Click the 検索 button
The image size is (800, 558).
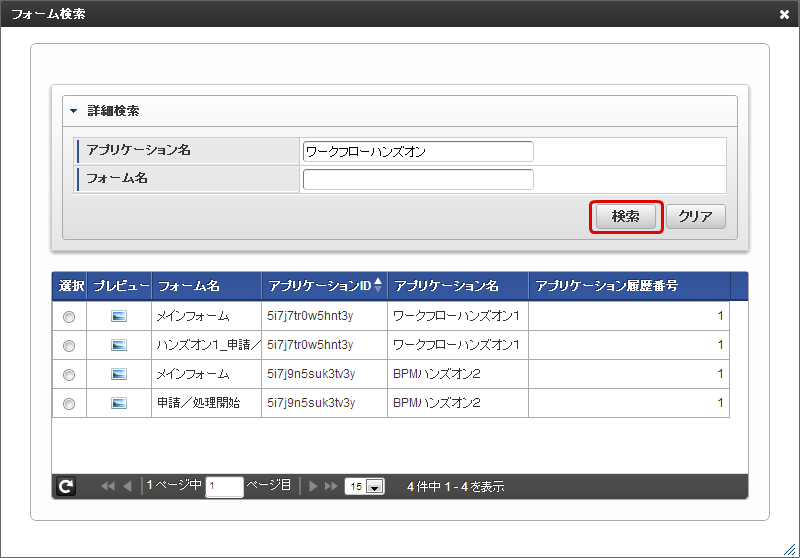click(626, 217)
